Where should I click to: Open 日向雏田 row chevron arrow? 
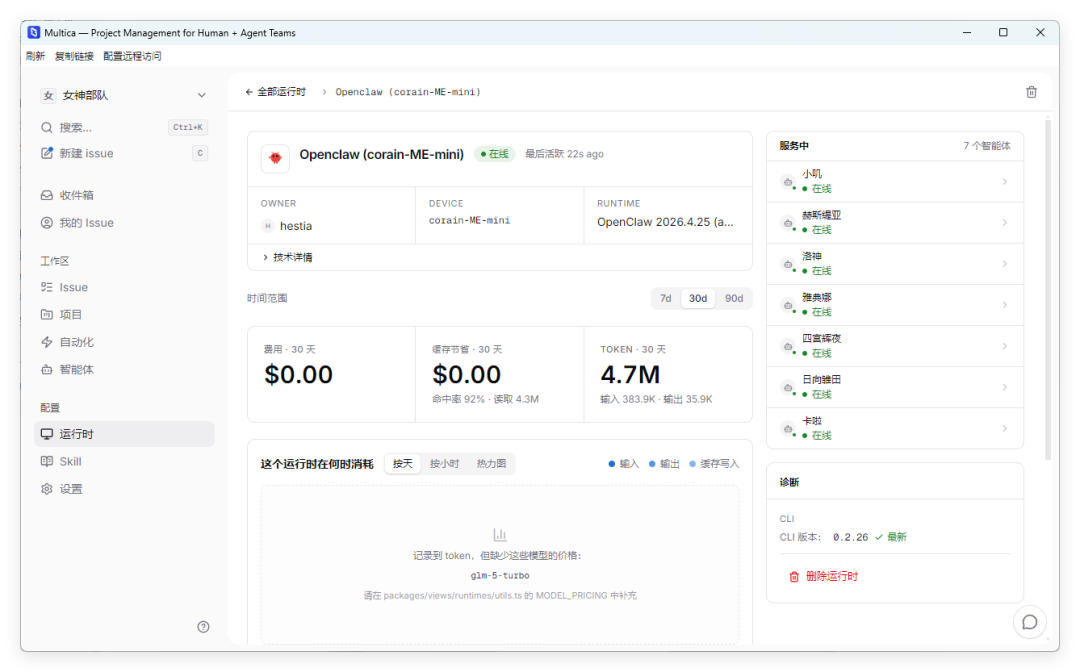[x=1005, y=388]
